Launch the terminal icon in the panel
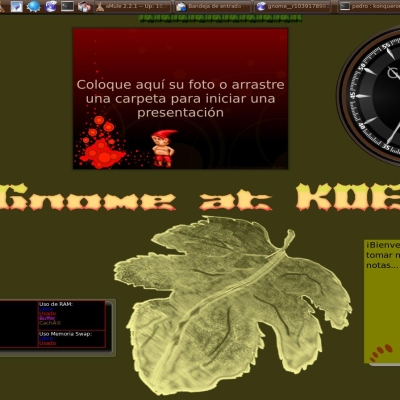The image size is (400, 400). 67,6
